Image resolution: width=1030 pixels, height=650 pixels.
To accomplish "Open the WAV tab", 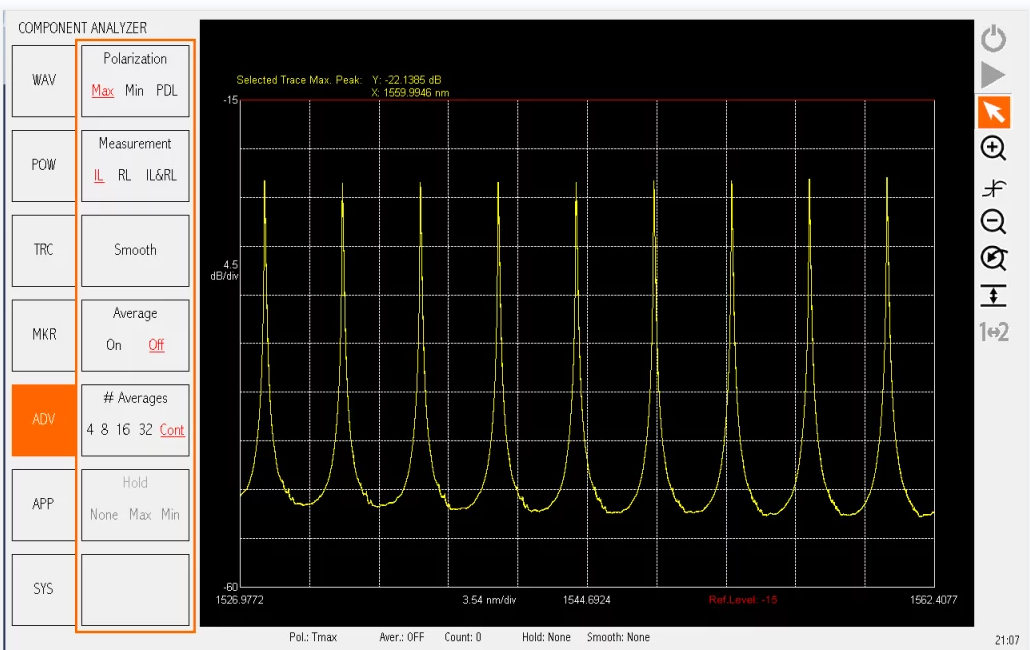I will 44,80.
